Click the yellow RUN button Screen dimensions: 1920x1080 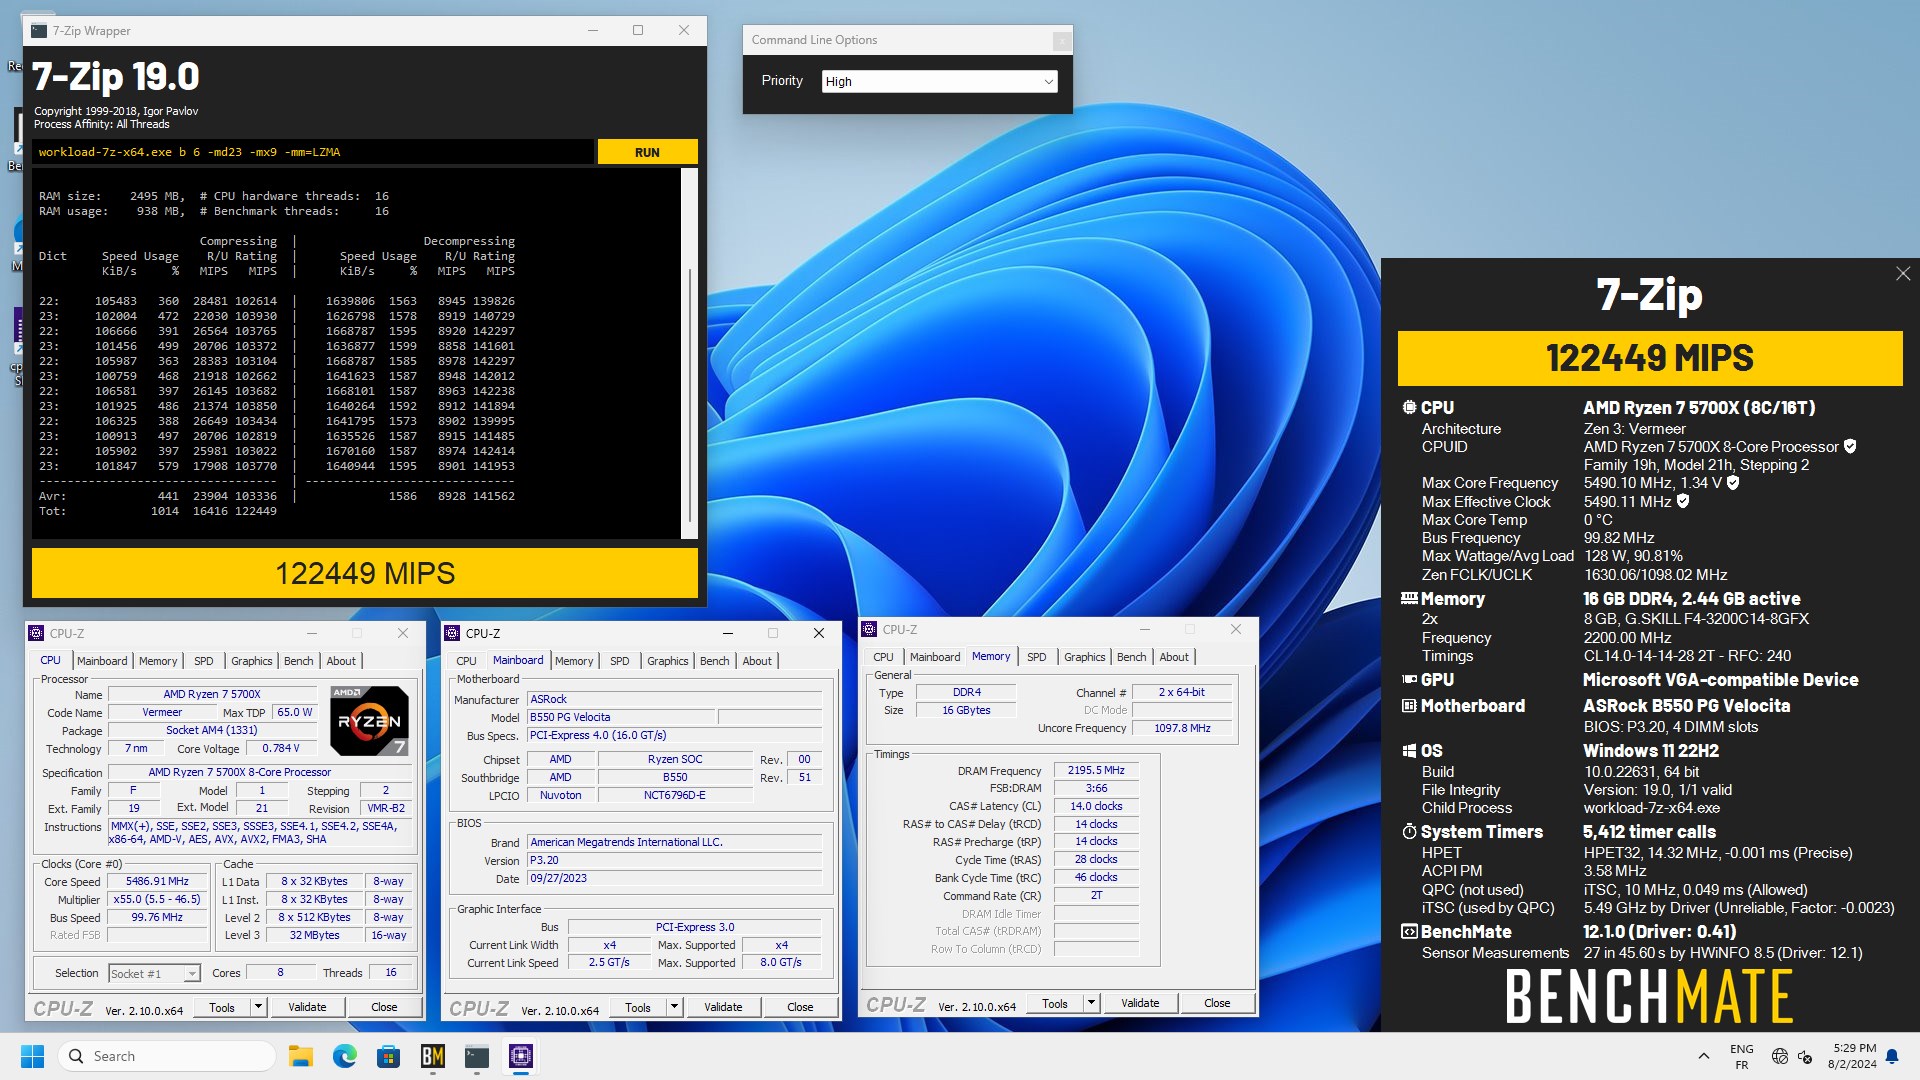[647, 152]
